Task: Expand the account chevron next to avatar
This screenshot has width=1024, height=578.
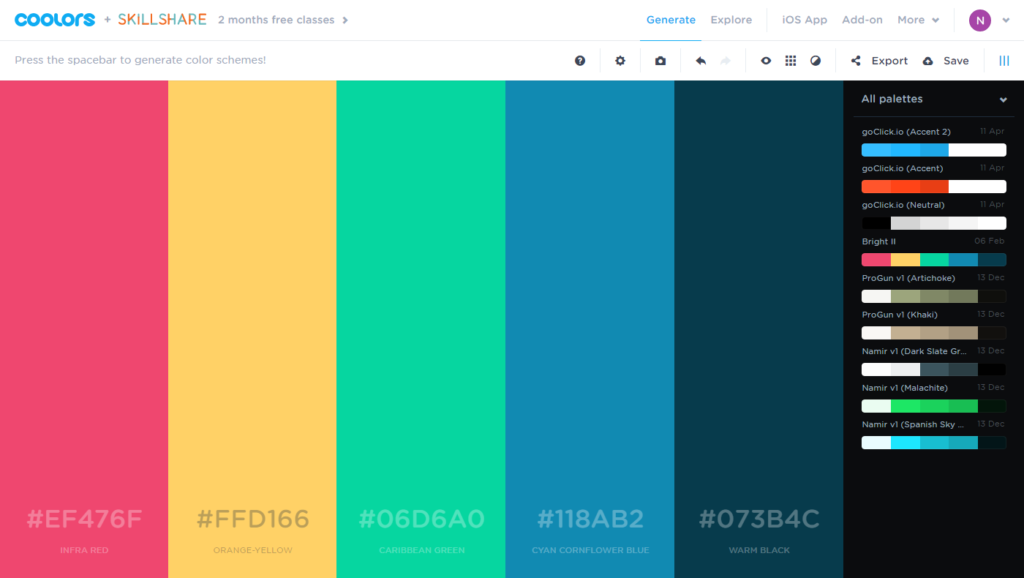Action: (1006, 20)
